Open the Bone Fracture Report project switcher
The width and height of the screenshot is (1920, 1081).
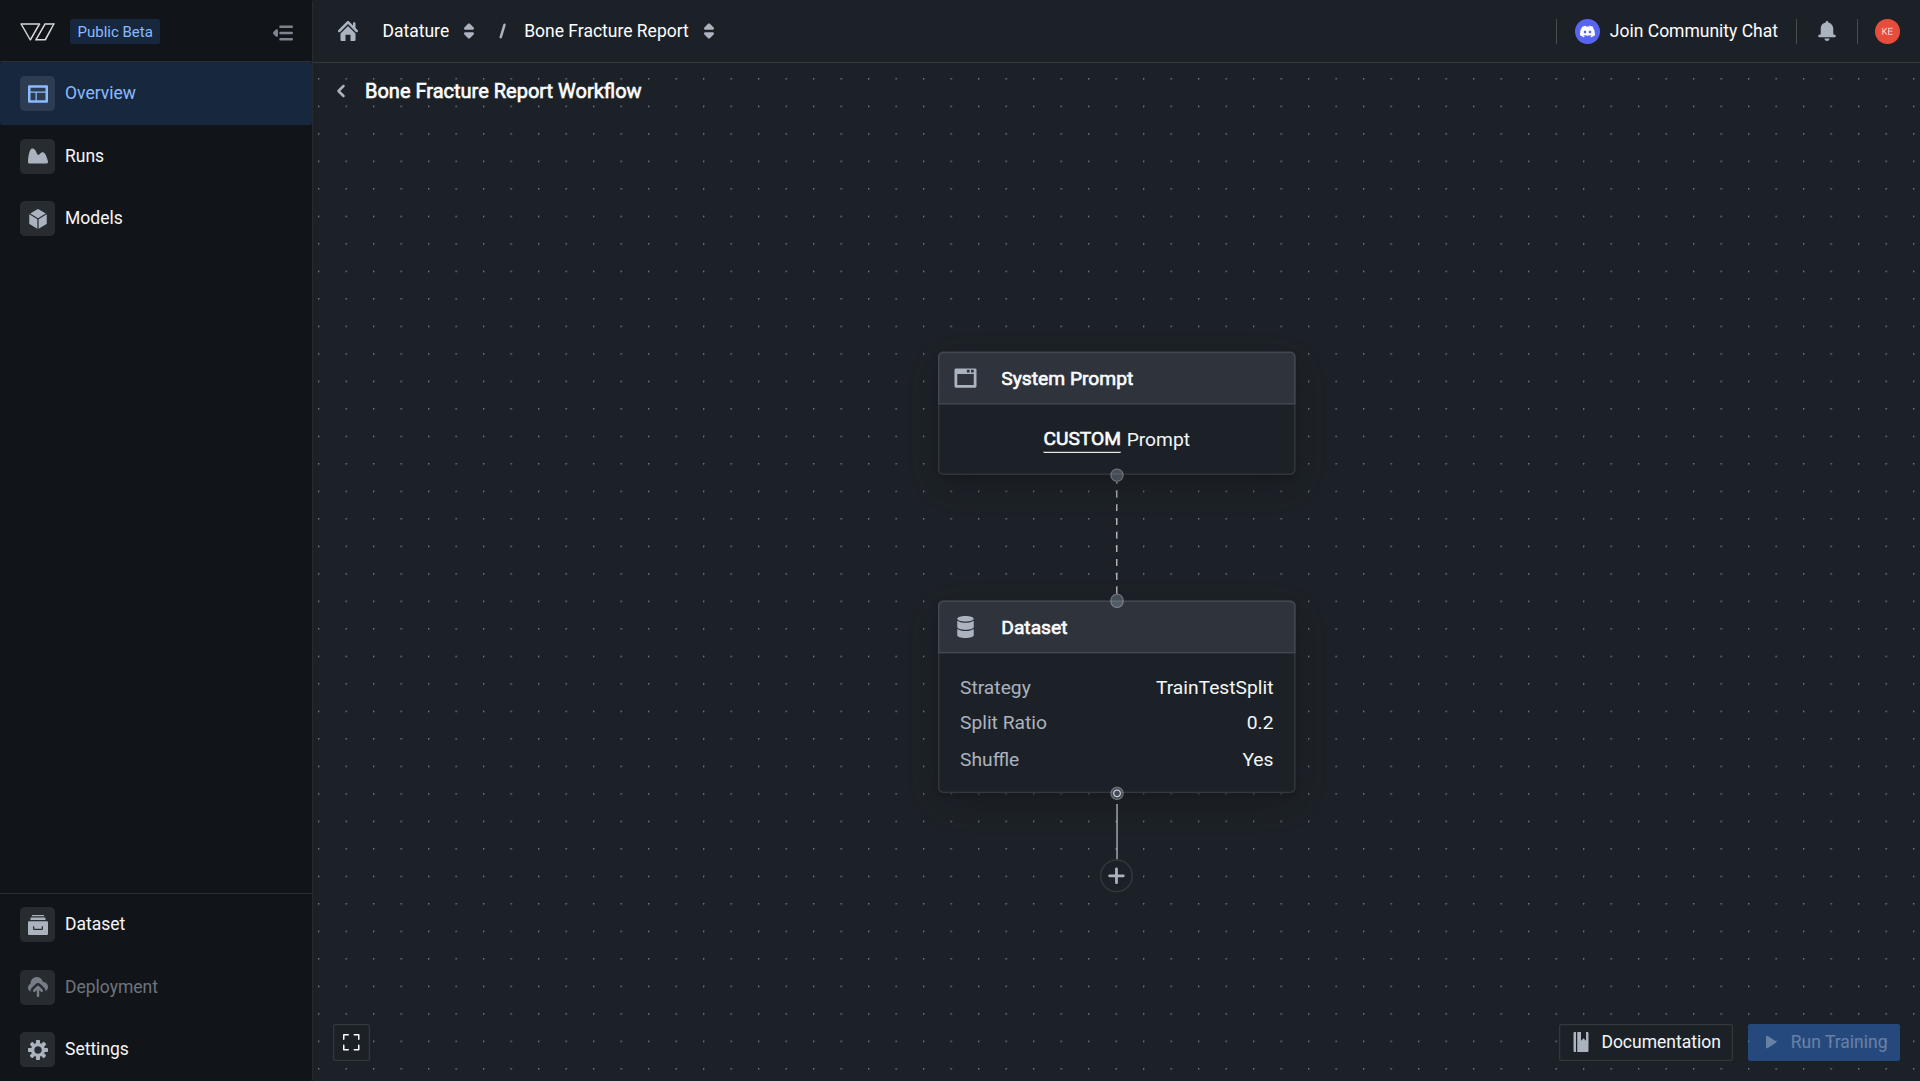pyautogui.click(x=709, y=32)
